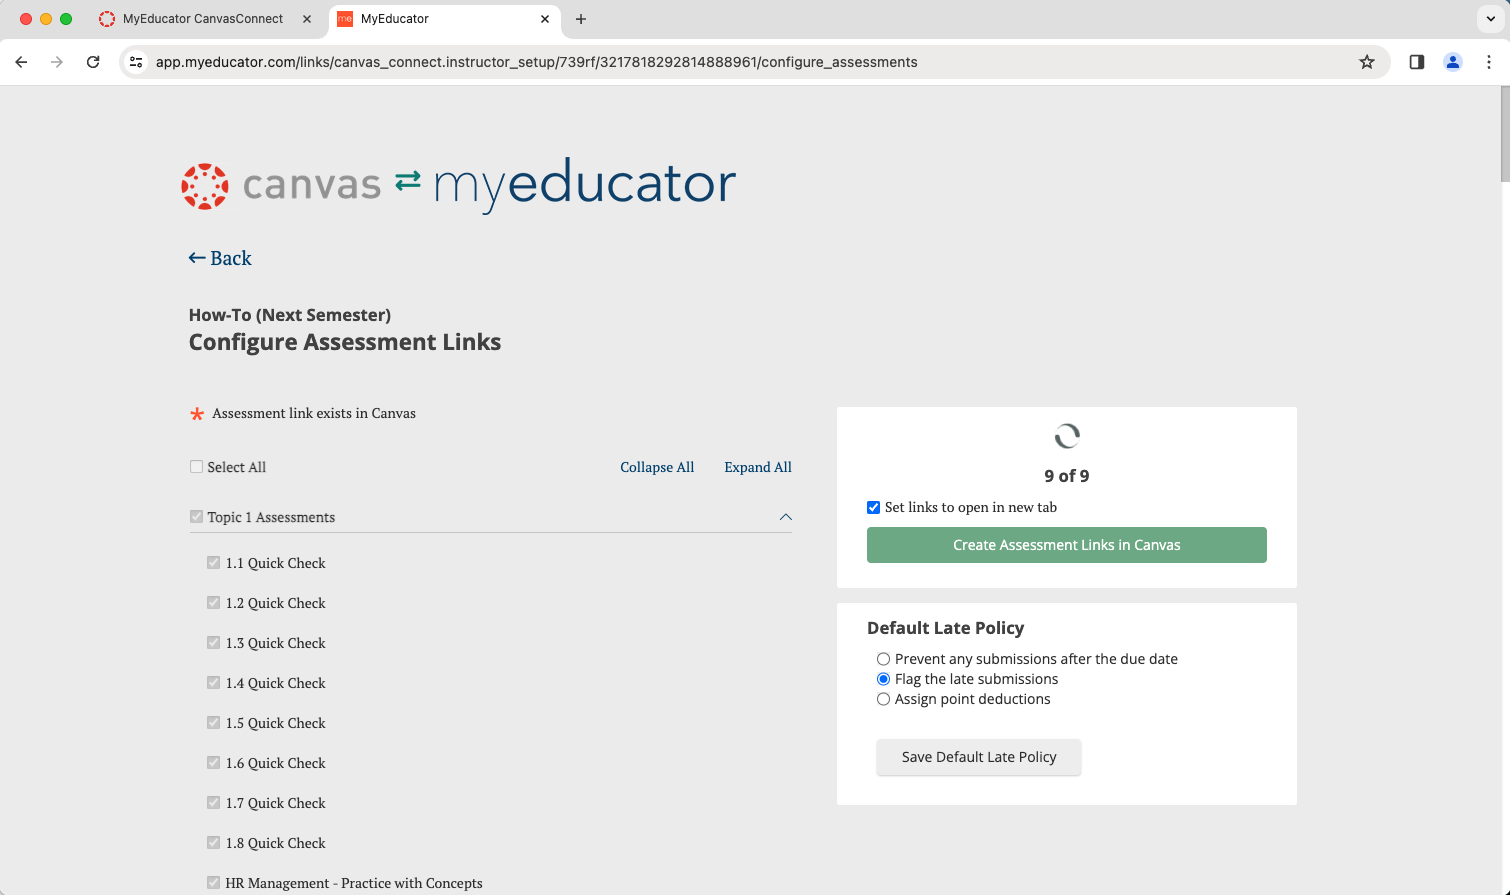1510x895 pixels.
Task: Check the Select All checkbox
Action: (x=196, y=467)
